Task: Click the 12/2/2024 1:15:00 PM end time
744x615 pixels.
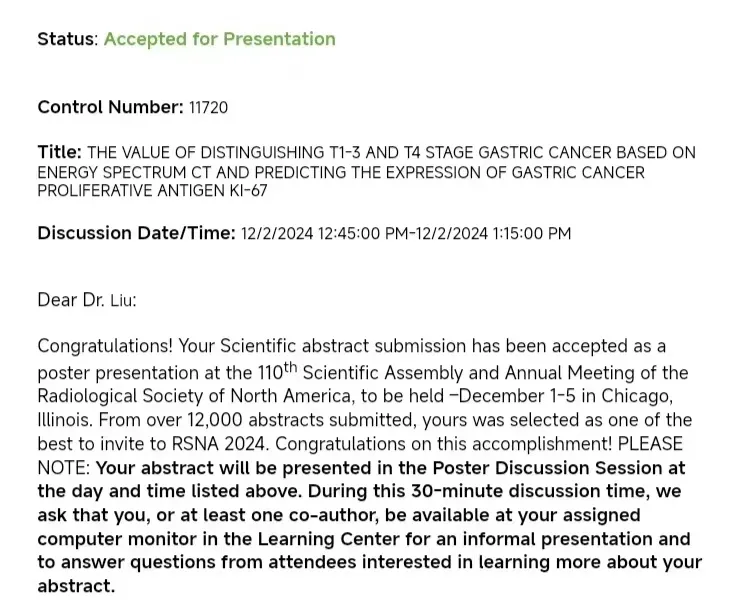Action: 493,233
